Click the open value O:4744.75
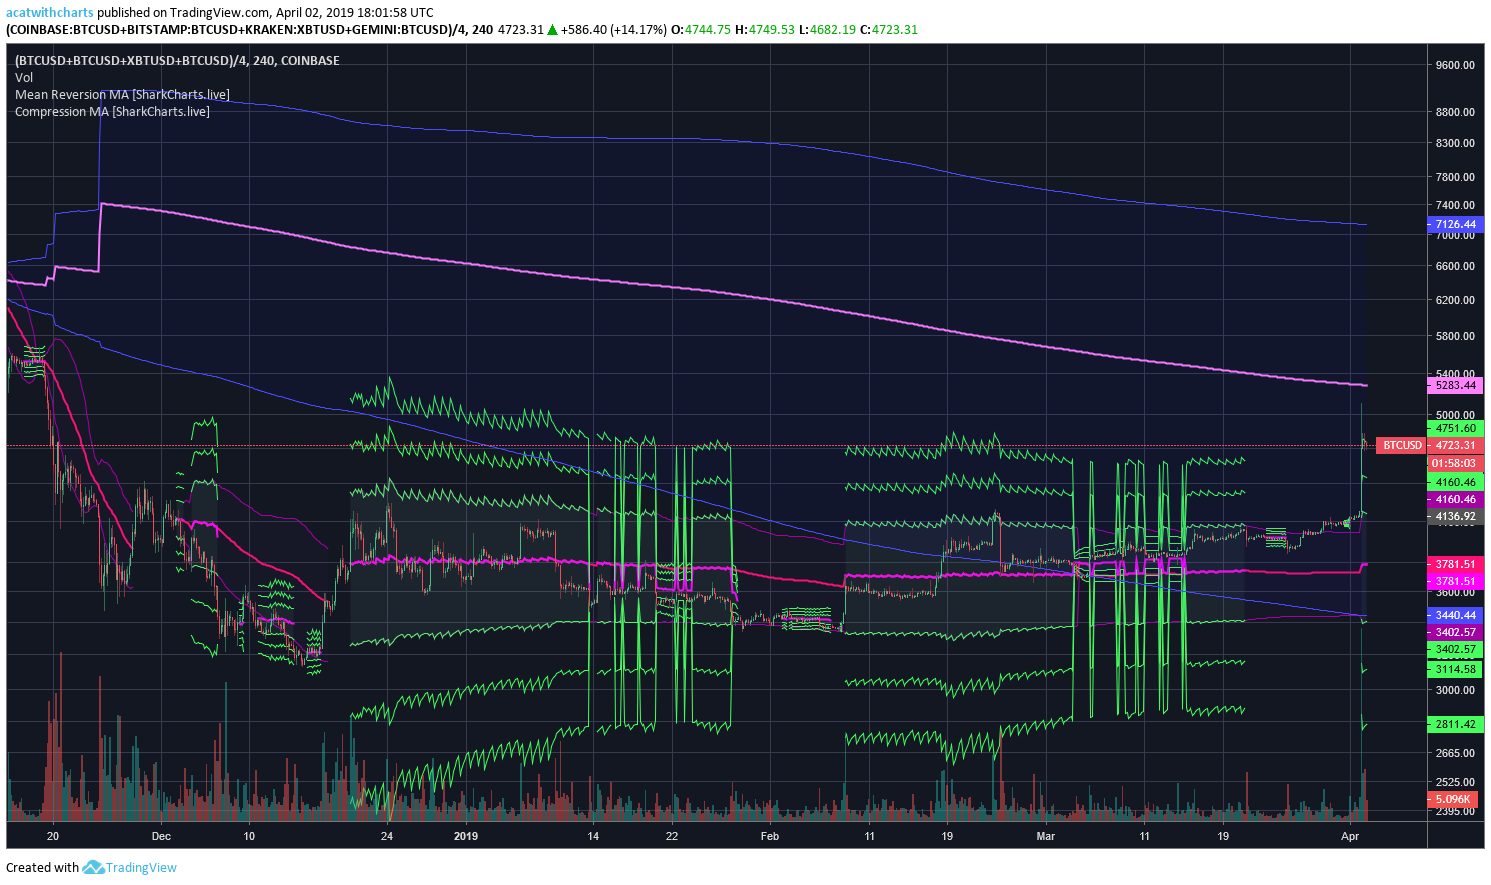 tap(701, 29)
